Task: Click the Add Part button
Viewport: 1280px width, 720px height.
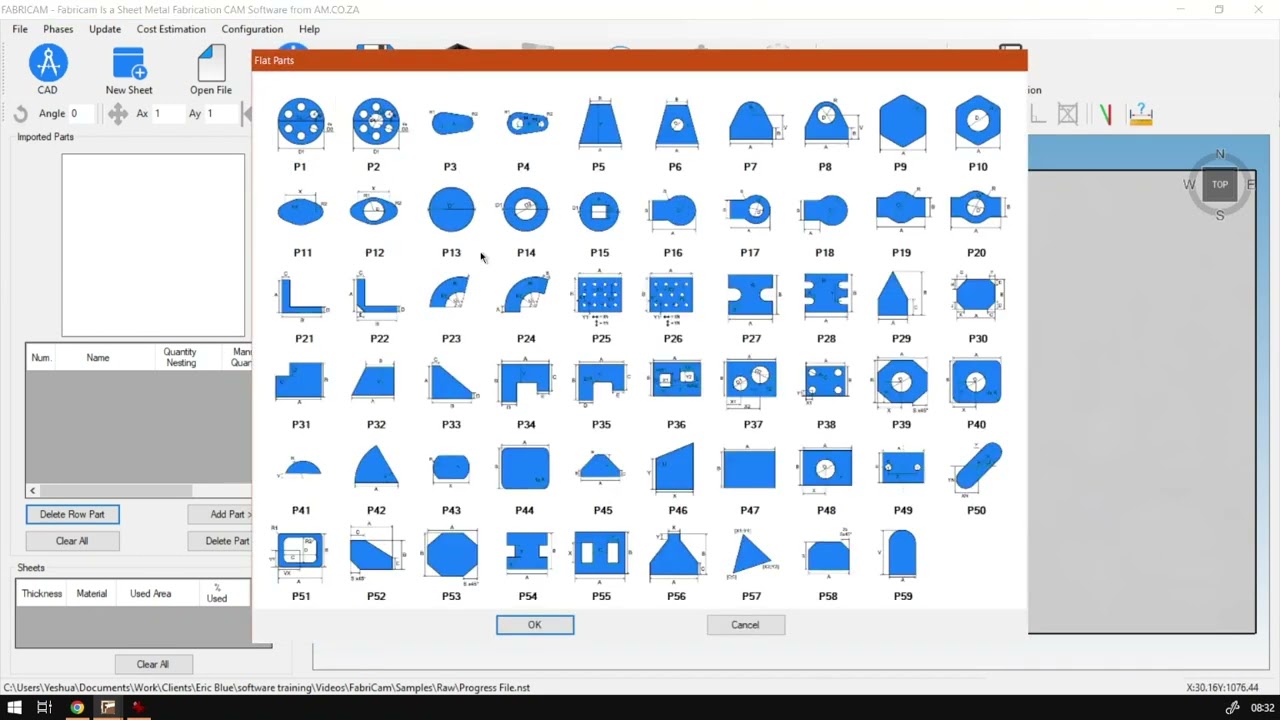Action: (220, 514)
